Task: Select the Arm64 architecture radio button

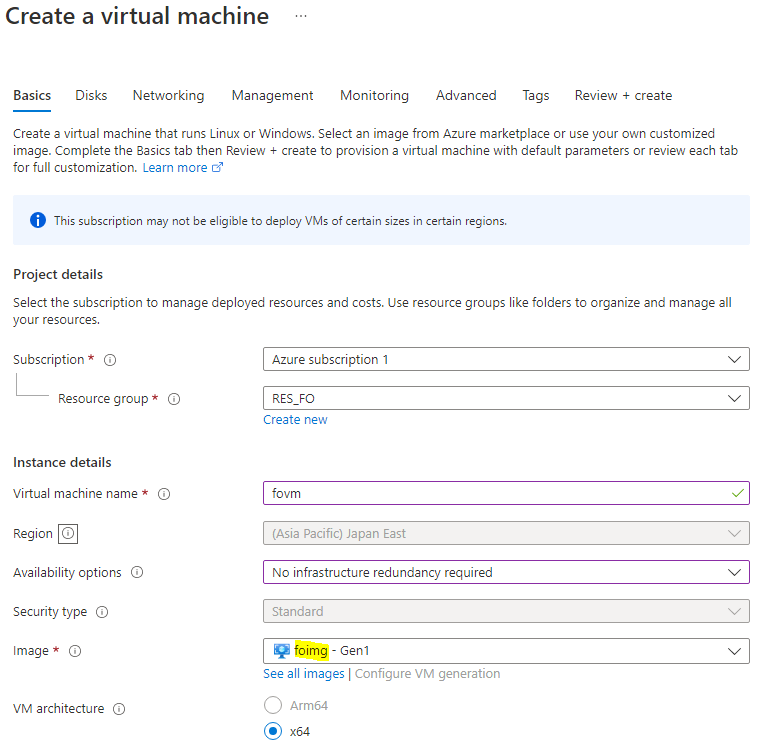Action: pos(273,706)
